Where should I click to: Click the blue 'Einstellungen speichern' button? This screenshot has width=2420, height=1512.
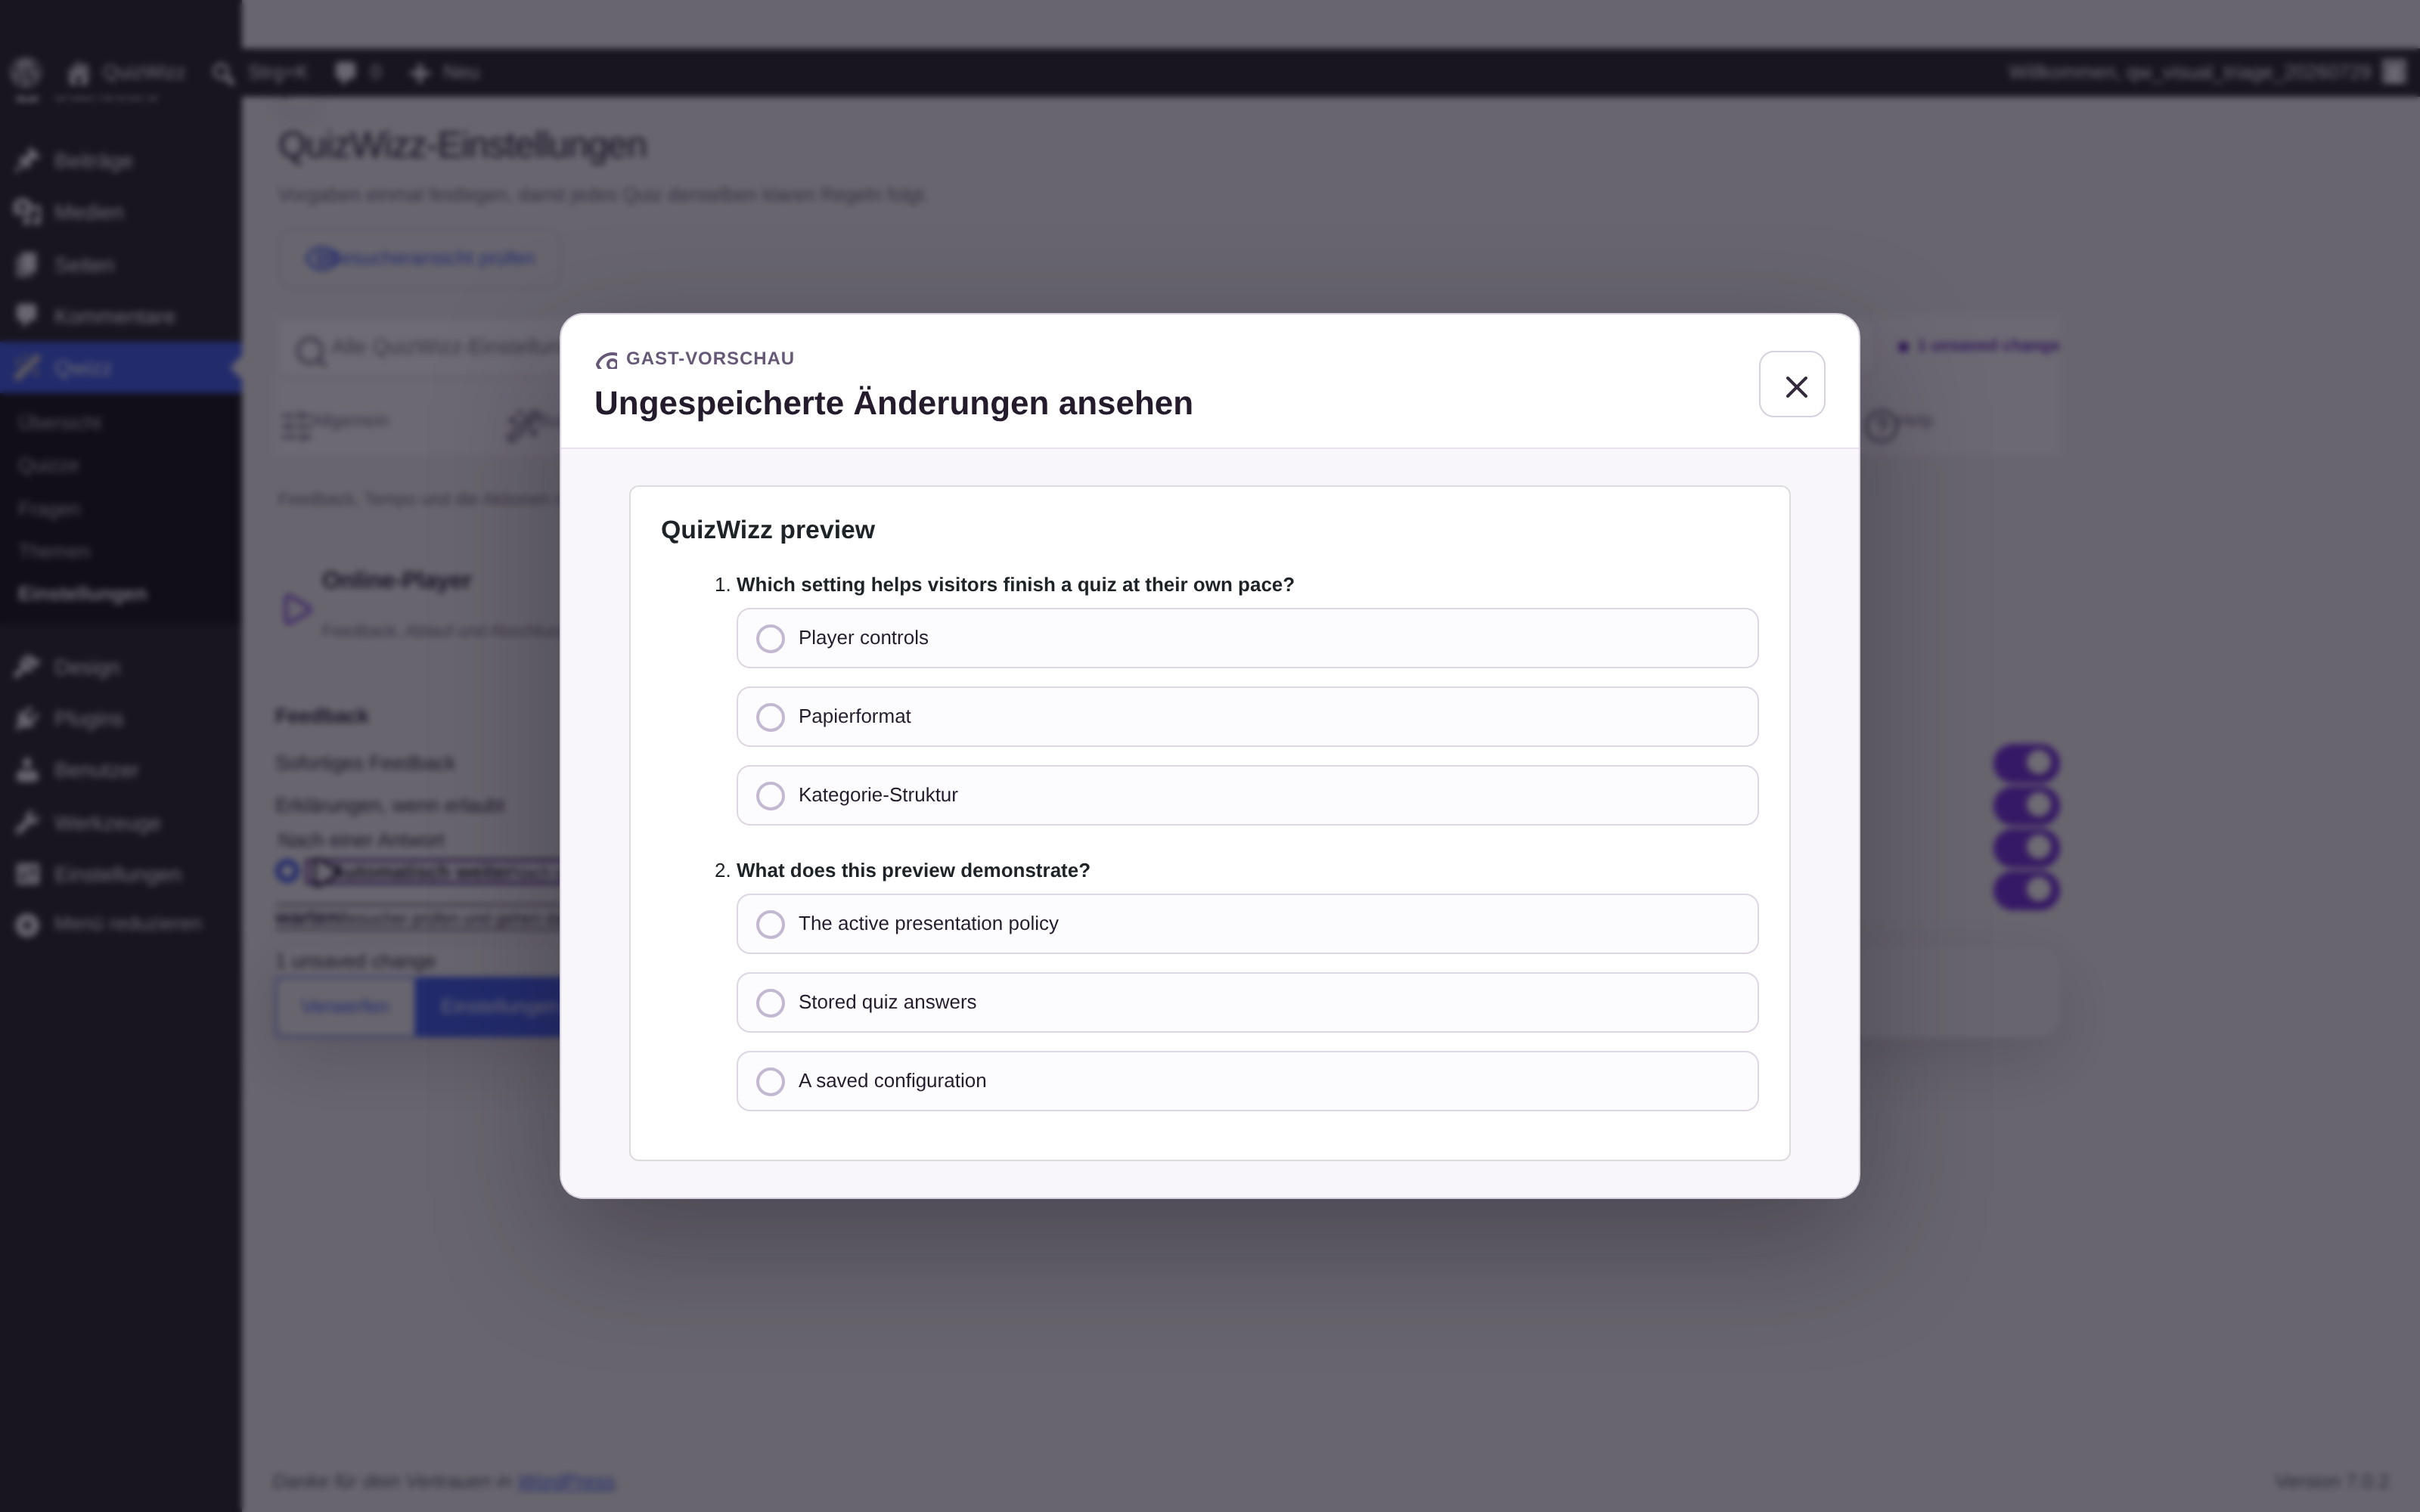point(488,1007)
